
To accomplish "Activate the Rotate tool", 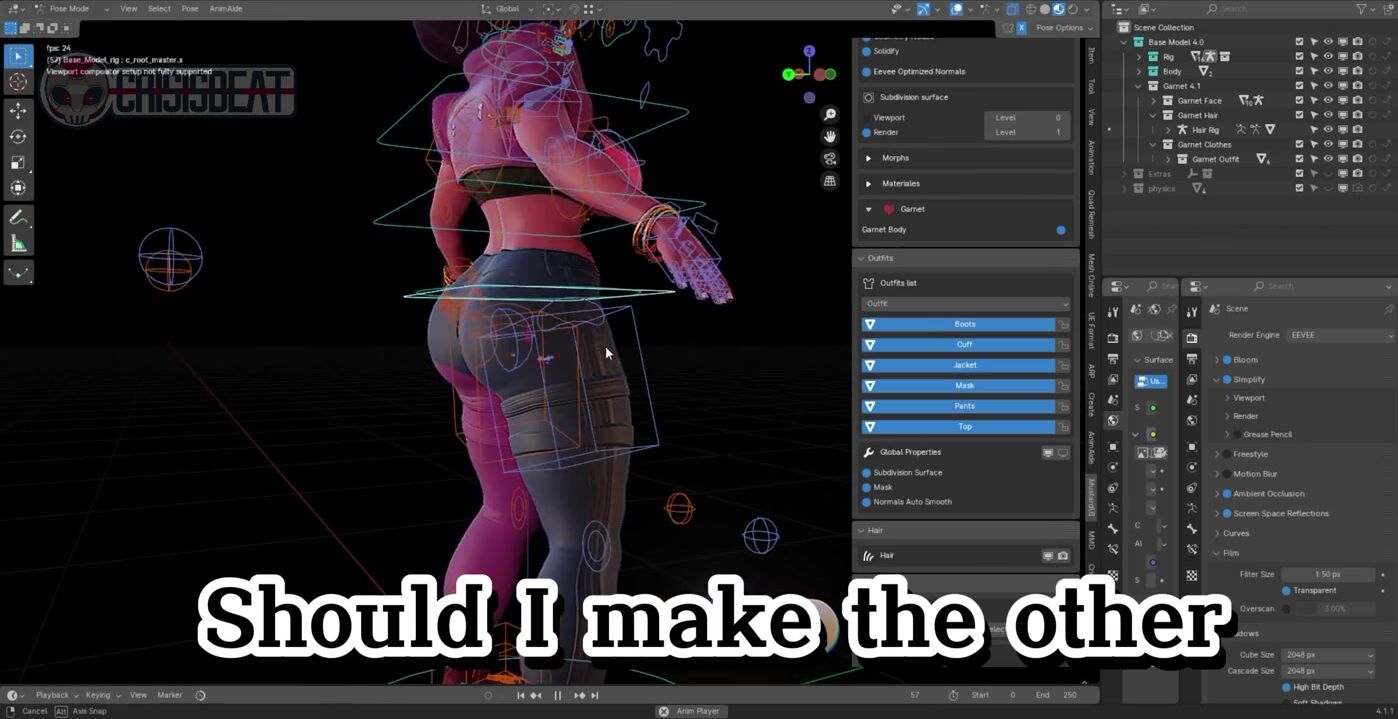I will click(x=18, y=136).
